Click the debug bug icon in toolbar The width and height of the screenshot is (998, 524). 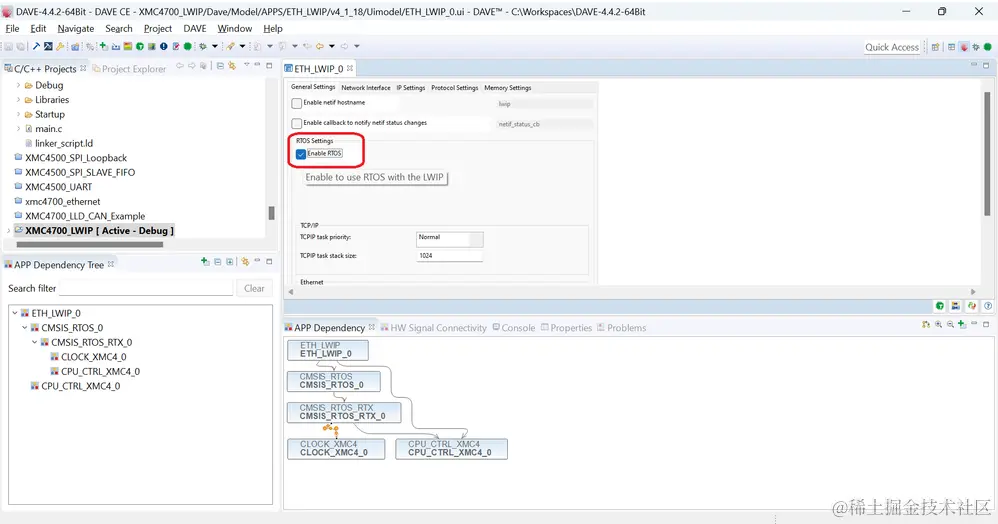point(202,46)
